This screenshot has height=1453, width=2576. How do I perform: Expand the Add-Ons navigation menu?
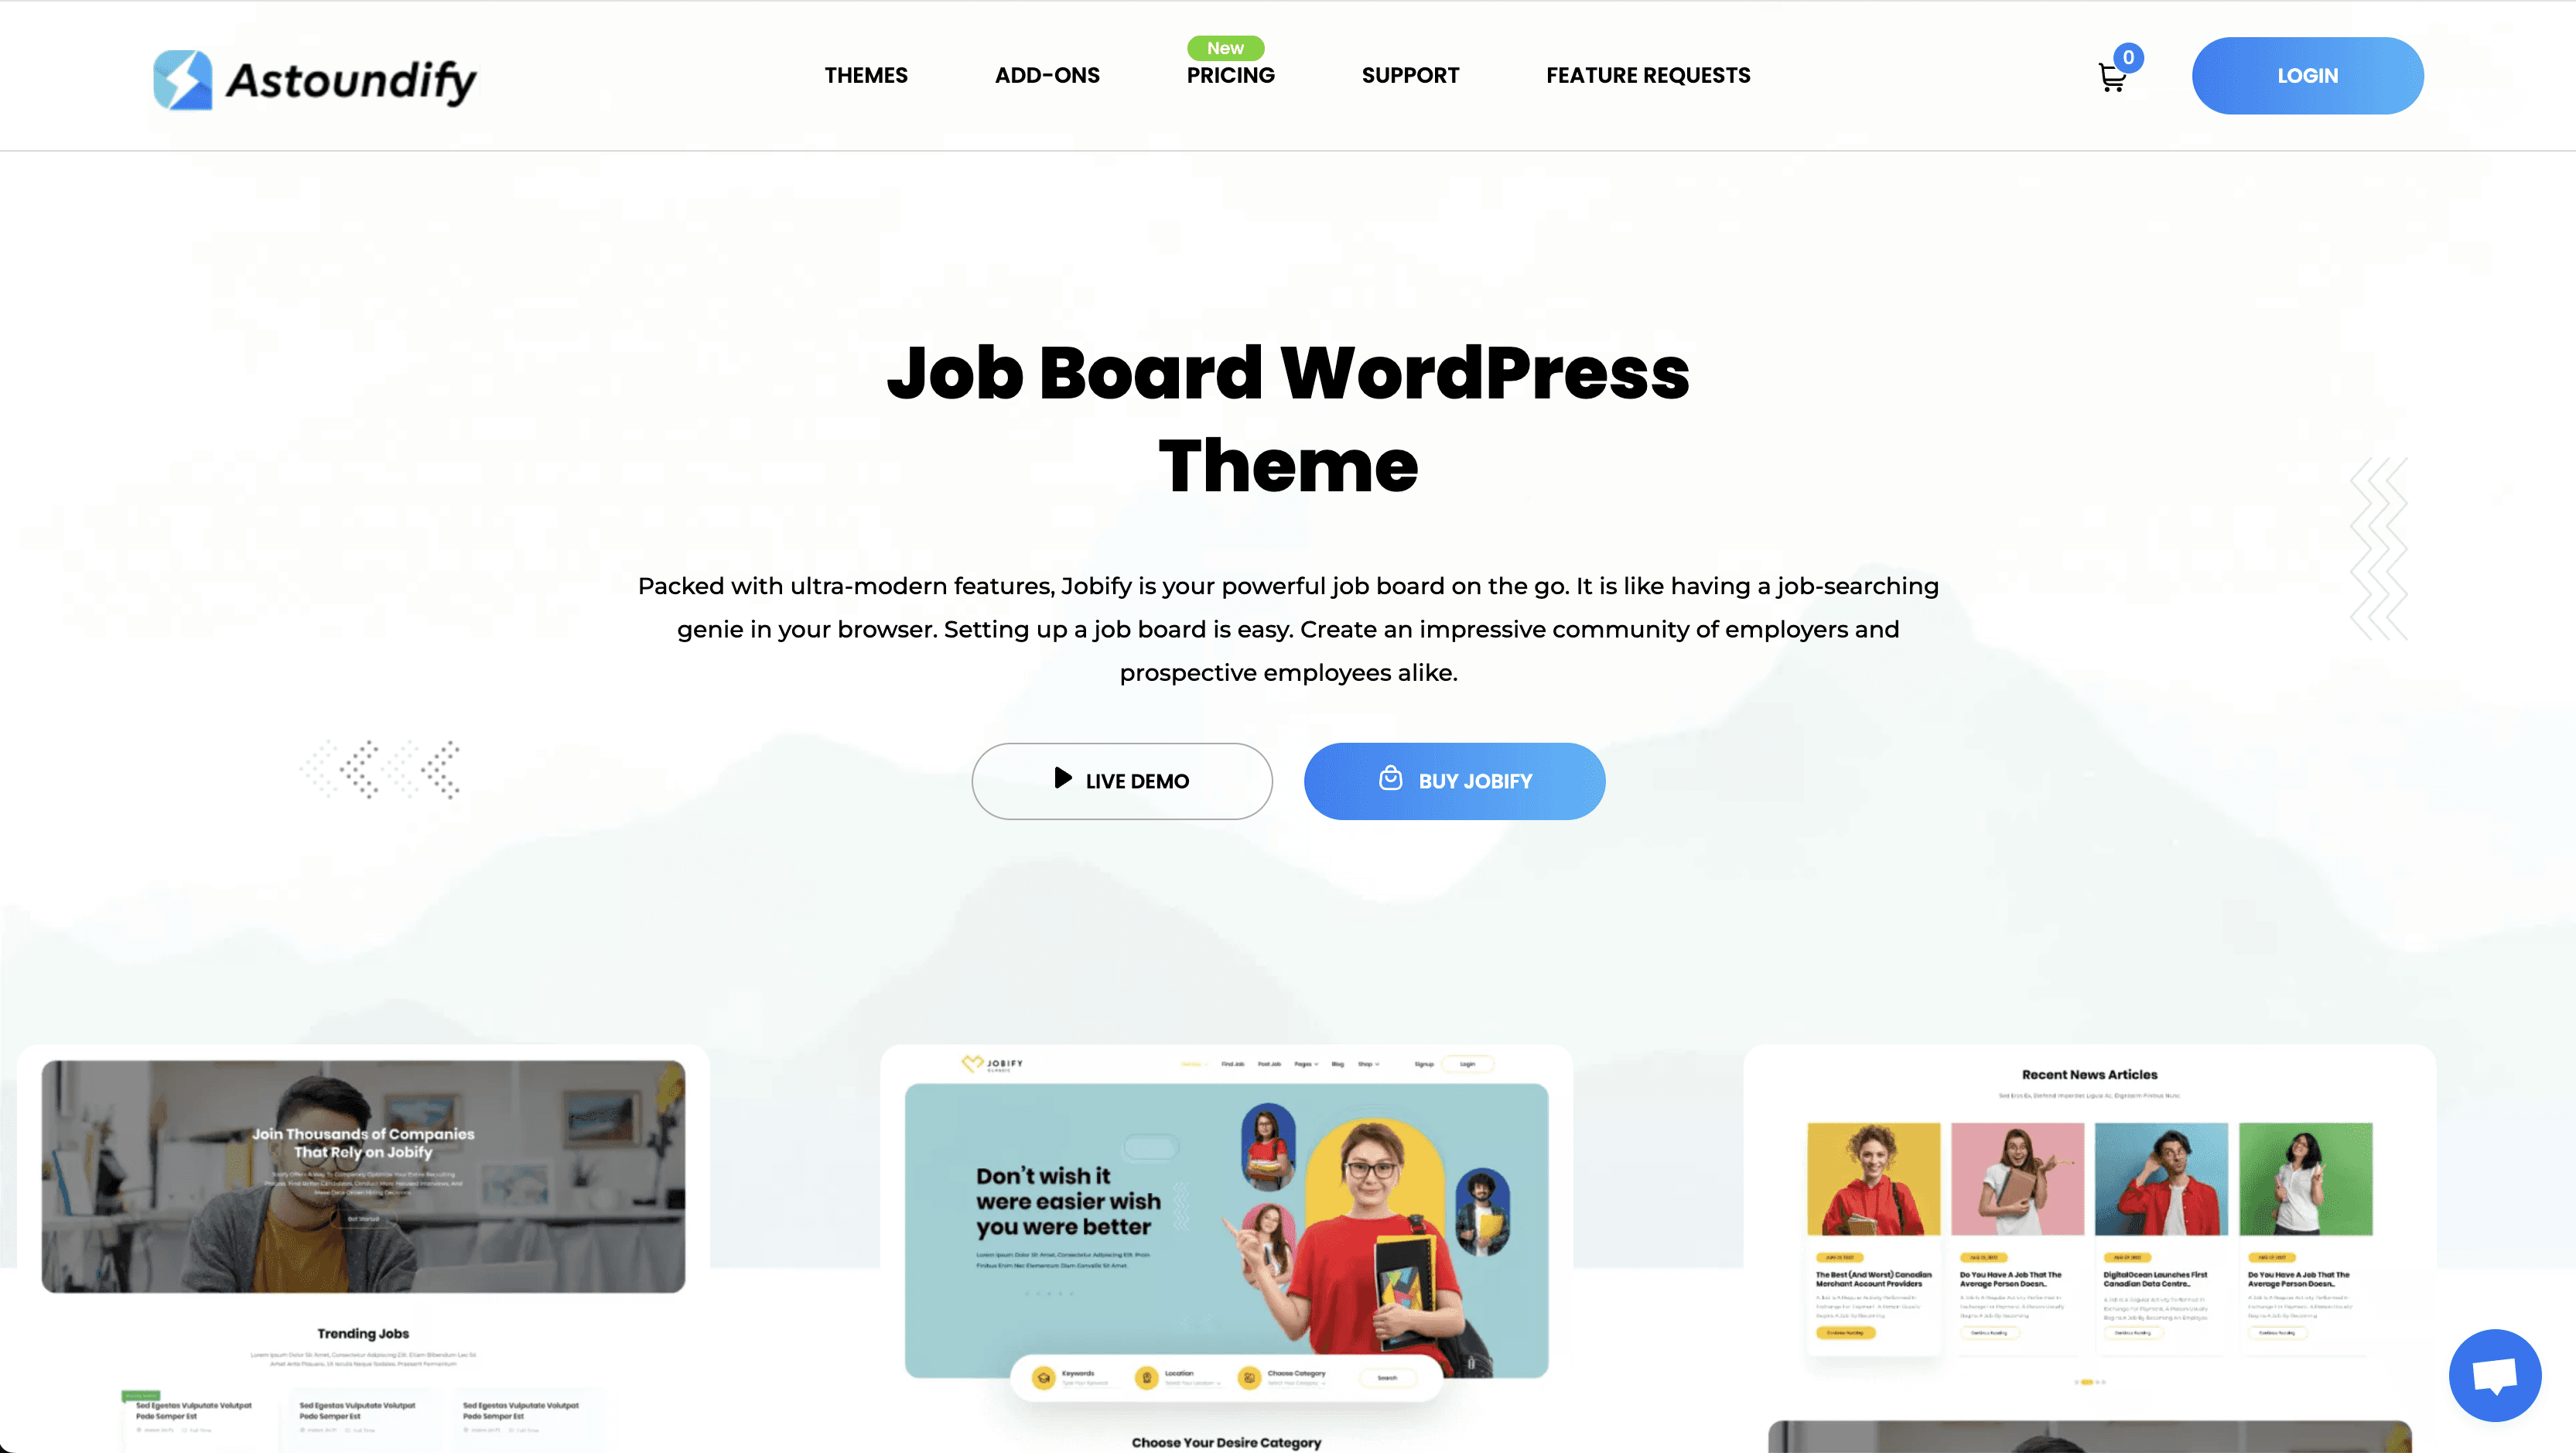coord(1047,74)
